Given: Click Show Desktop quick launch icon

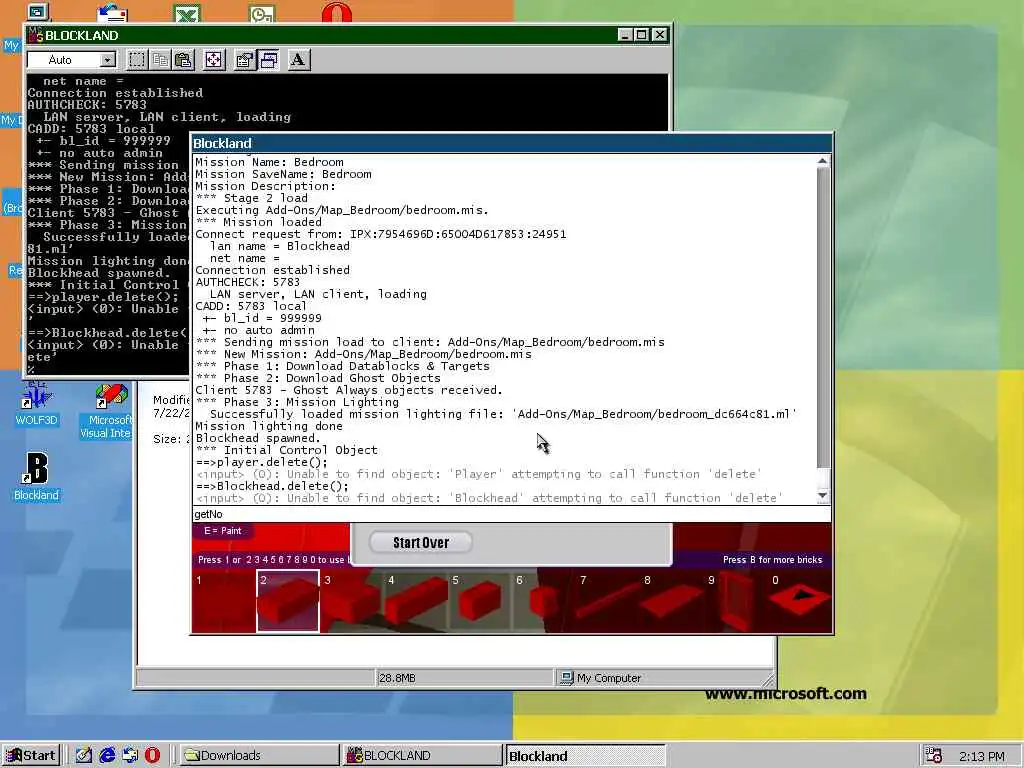Looking at the screenshot, I should pos(84,756).
